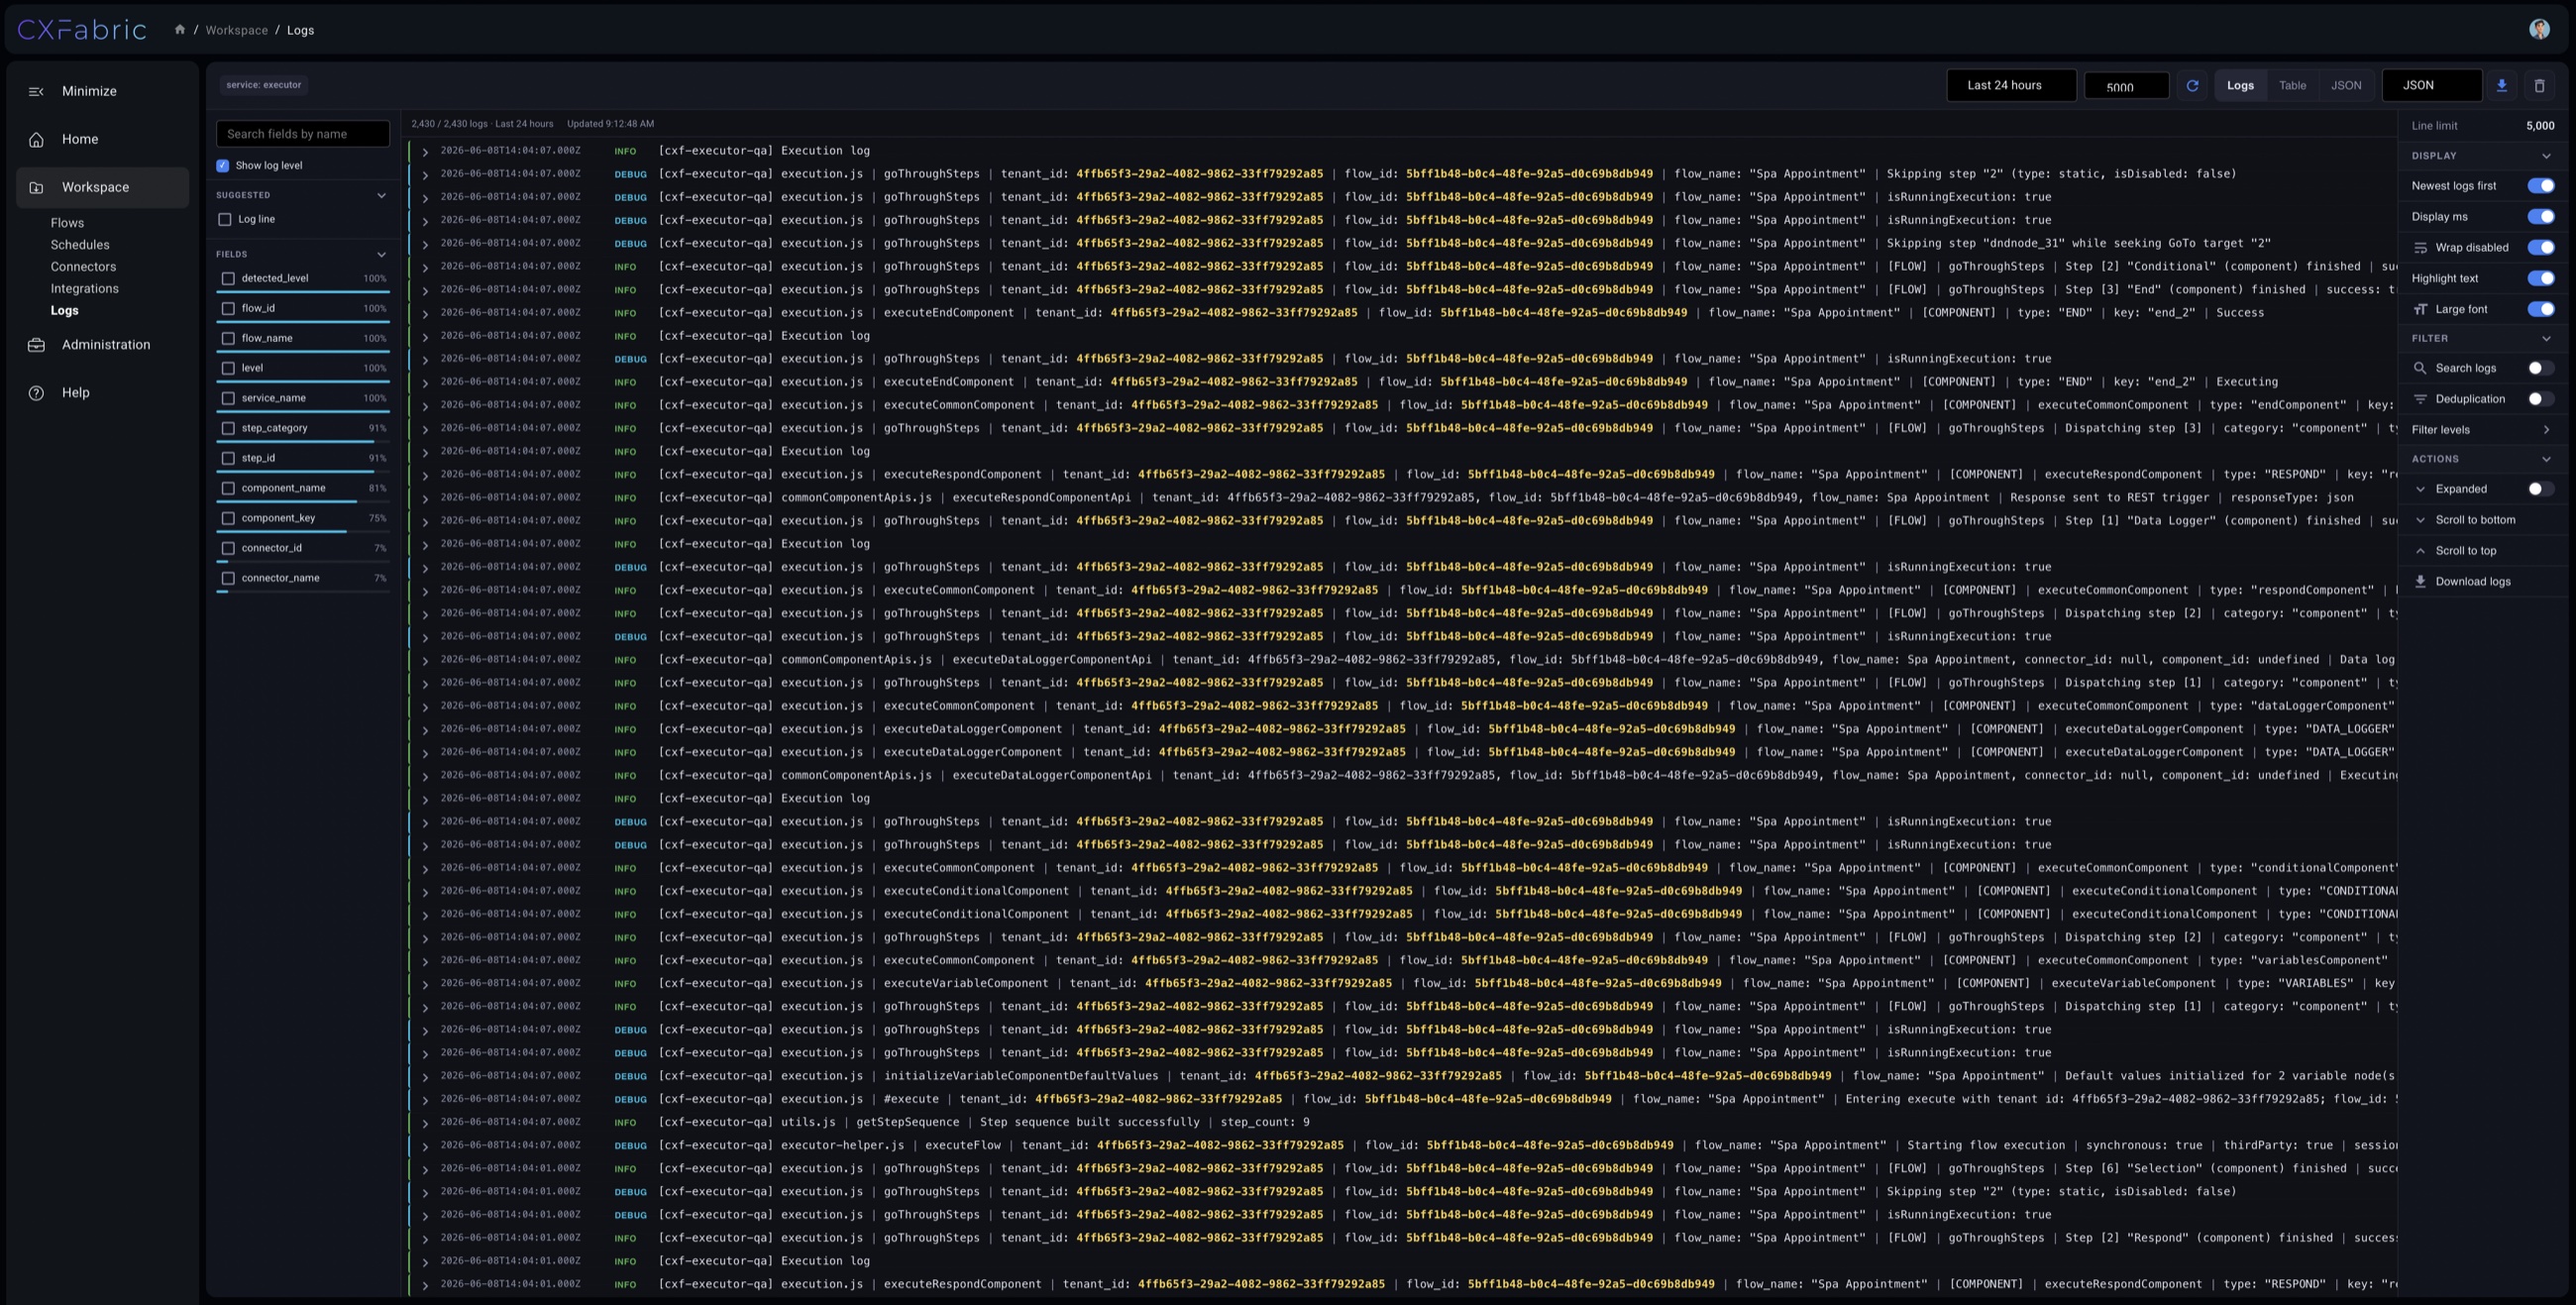Toggle Display ms switch
This screenshot has height=1305, width=2576.
tap(2540, 217)
